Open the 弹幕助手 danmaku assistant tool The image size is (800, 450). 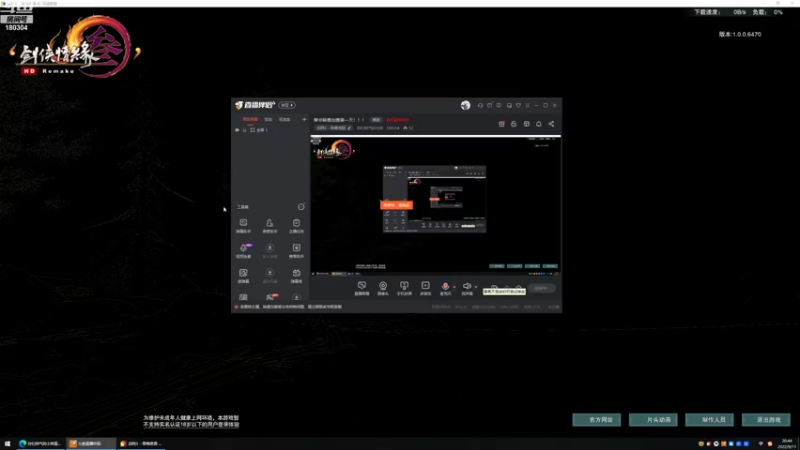pyautogui.click(x=243, y=226)
